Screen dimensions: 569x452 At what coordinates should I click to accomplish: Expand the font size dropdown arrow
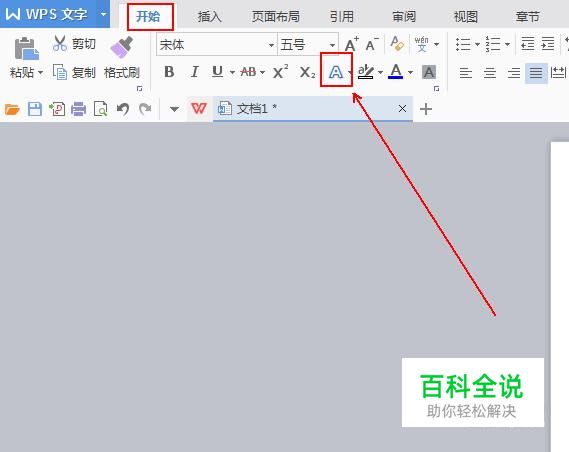[x=332, y=45]
